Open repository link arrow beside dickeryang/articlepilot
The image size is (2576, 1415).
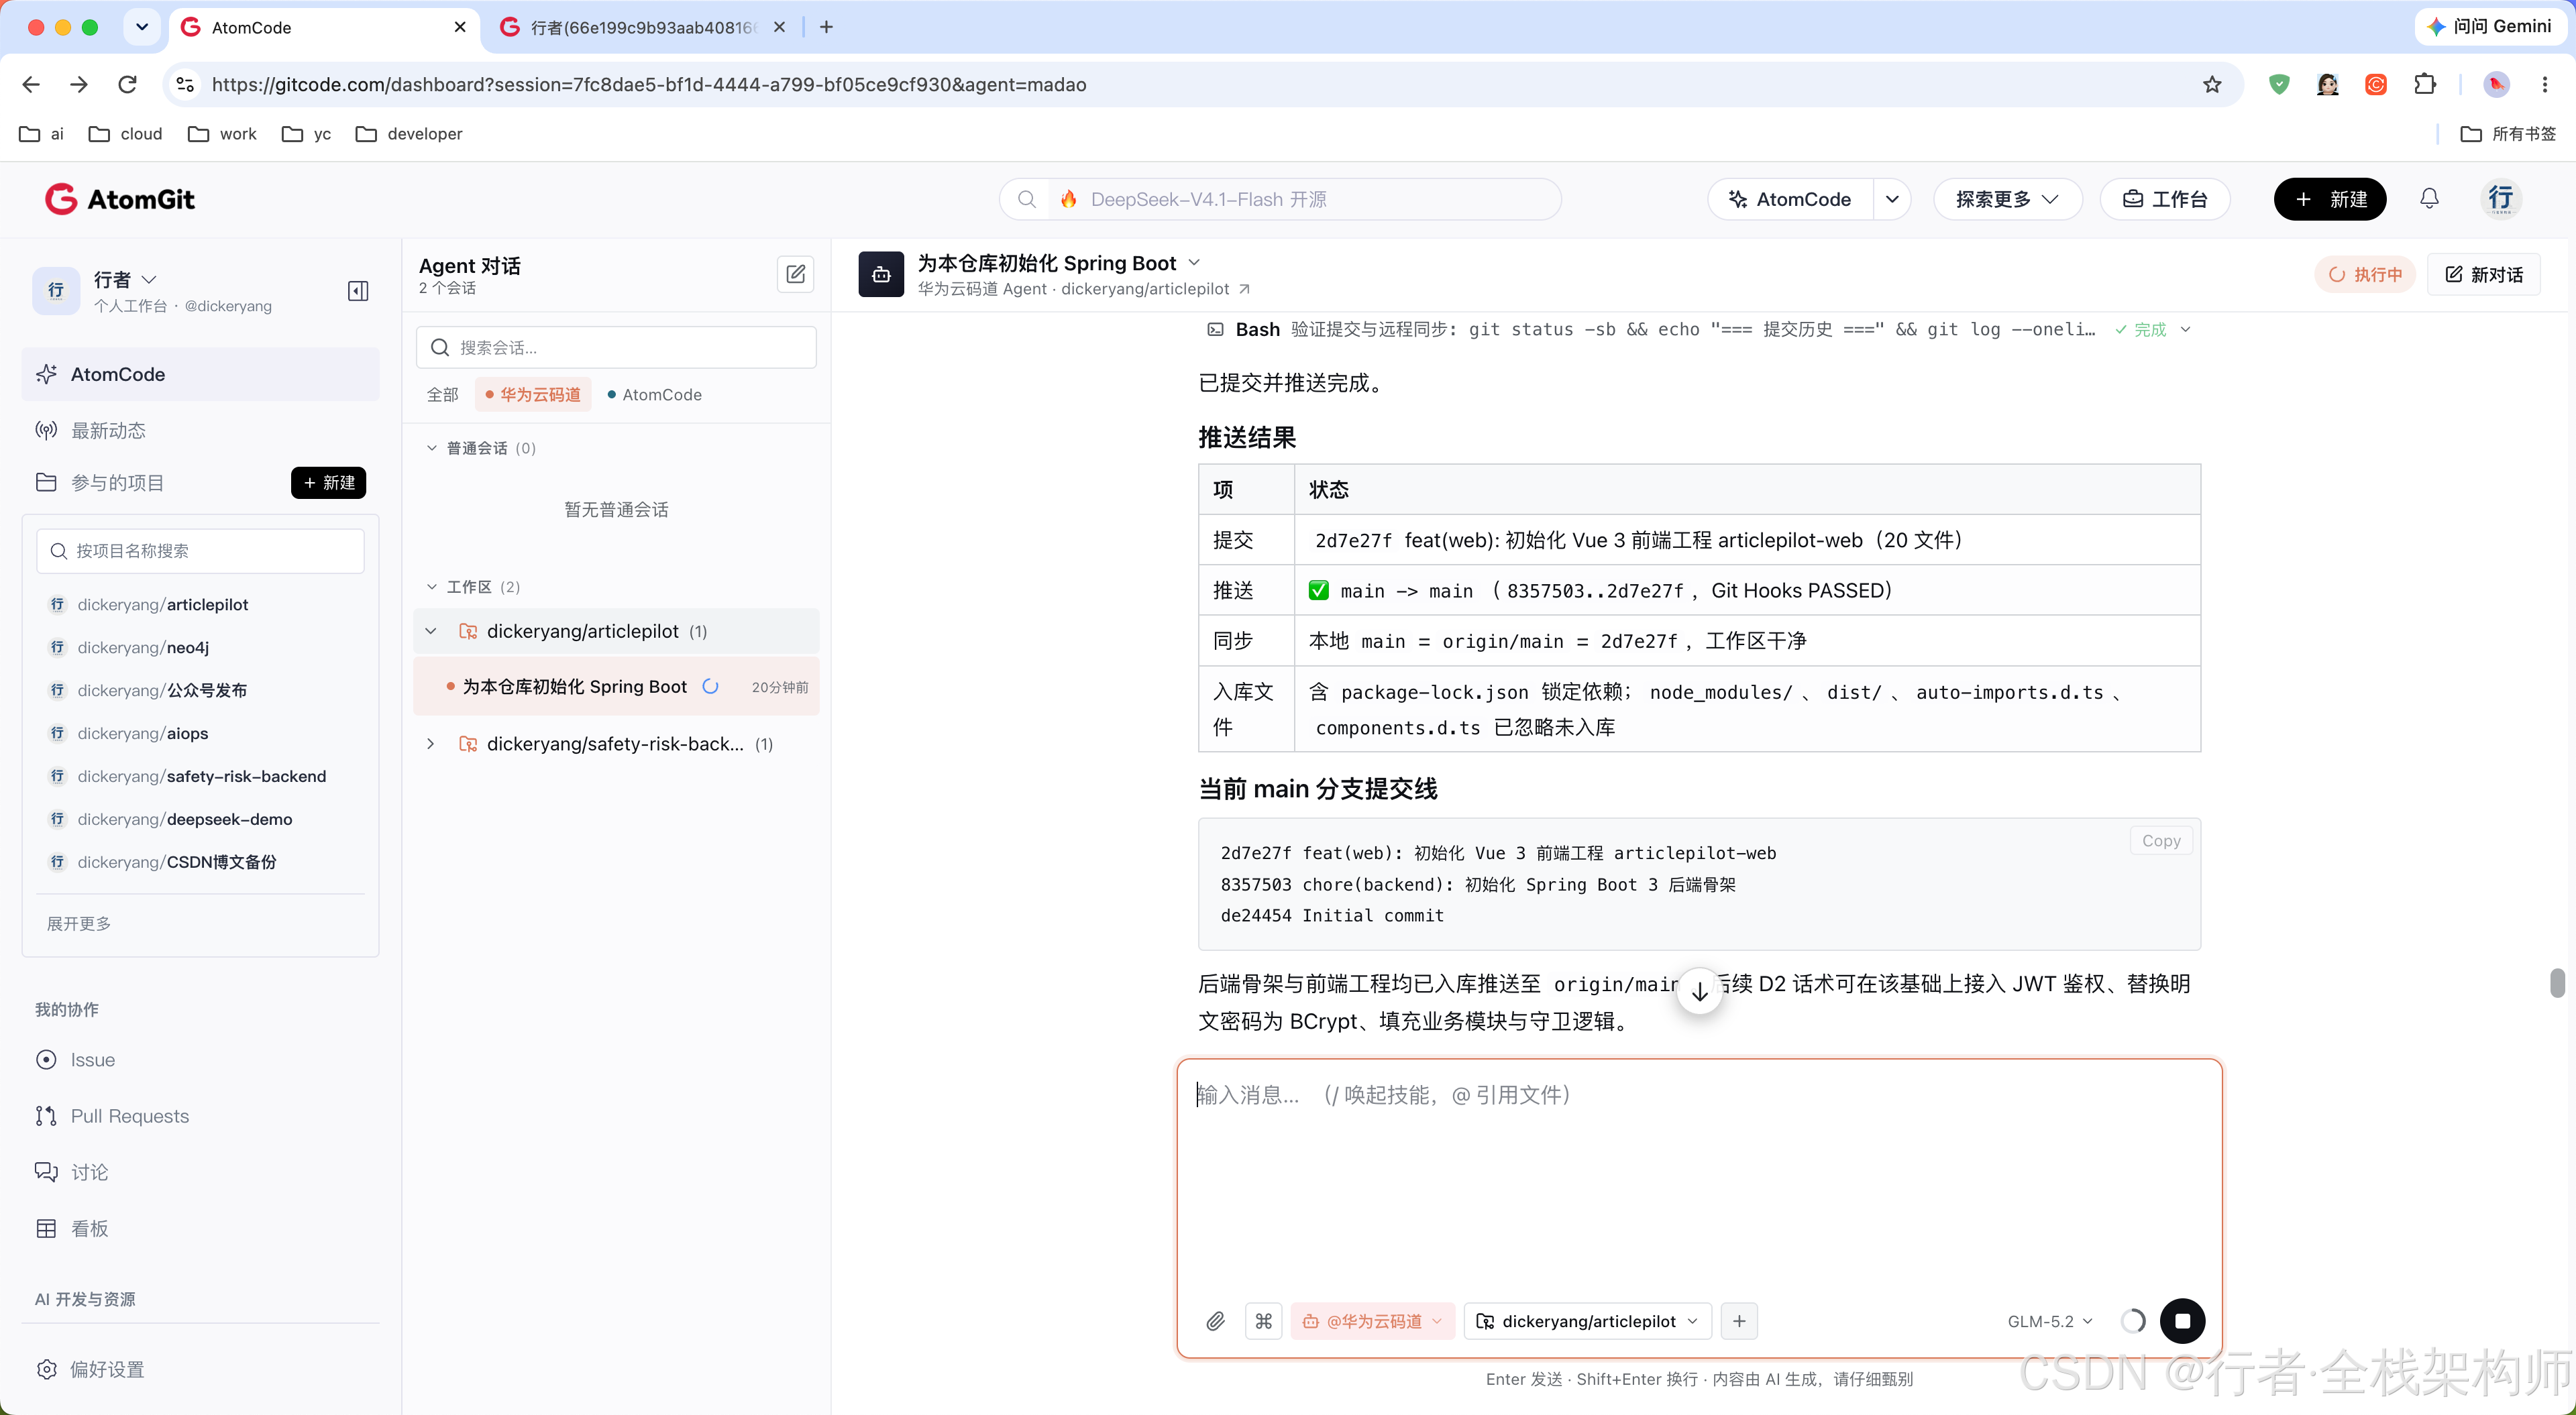tap(1244, 289)
